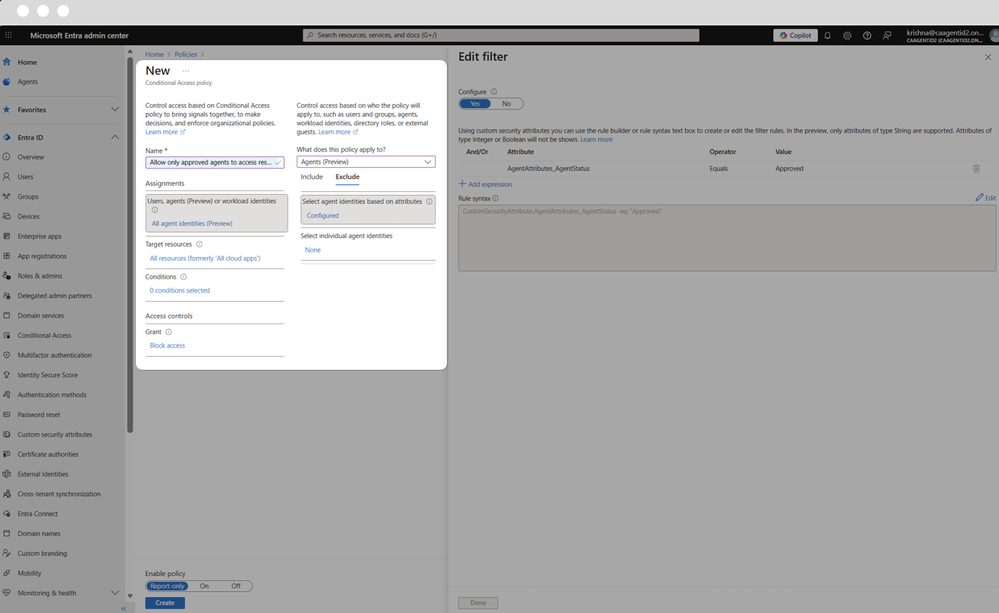Open External Identities in sidebar

tap(43, 474)
